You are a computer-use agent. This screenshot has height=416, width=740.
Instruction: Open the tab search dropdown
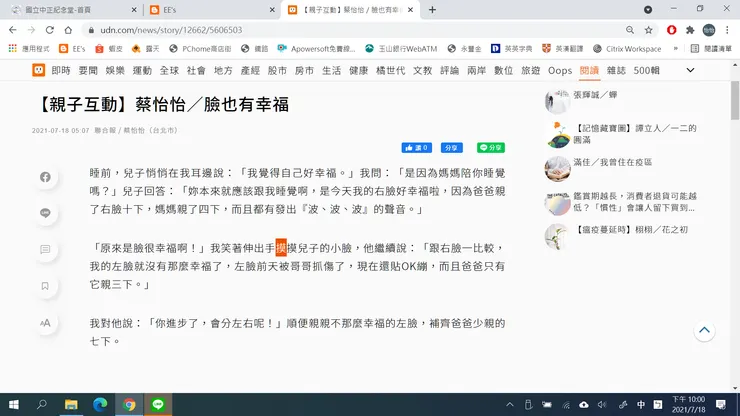(x=648, y=9)
